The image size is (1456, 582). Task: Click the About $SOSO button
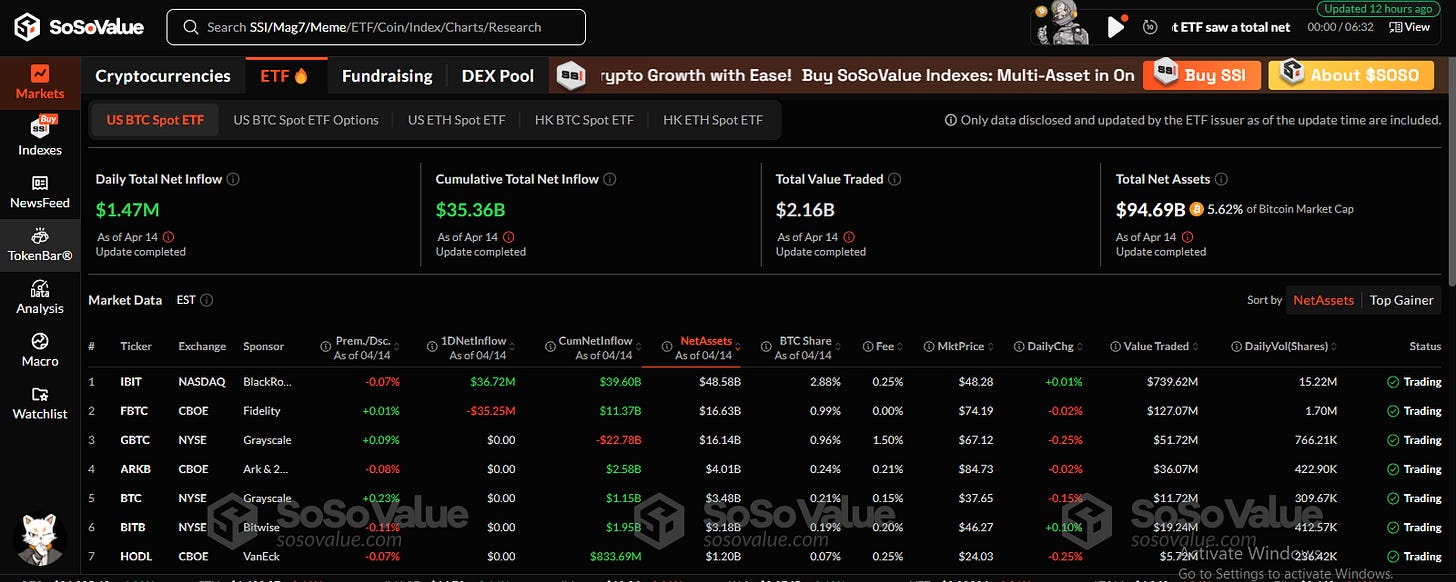pyautogui.click(x=1349, y=75)
